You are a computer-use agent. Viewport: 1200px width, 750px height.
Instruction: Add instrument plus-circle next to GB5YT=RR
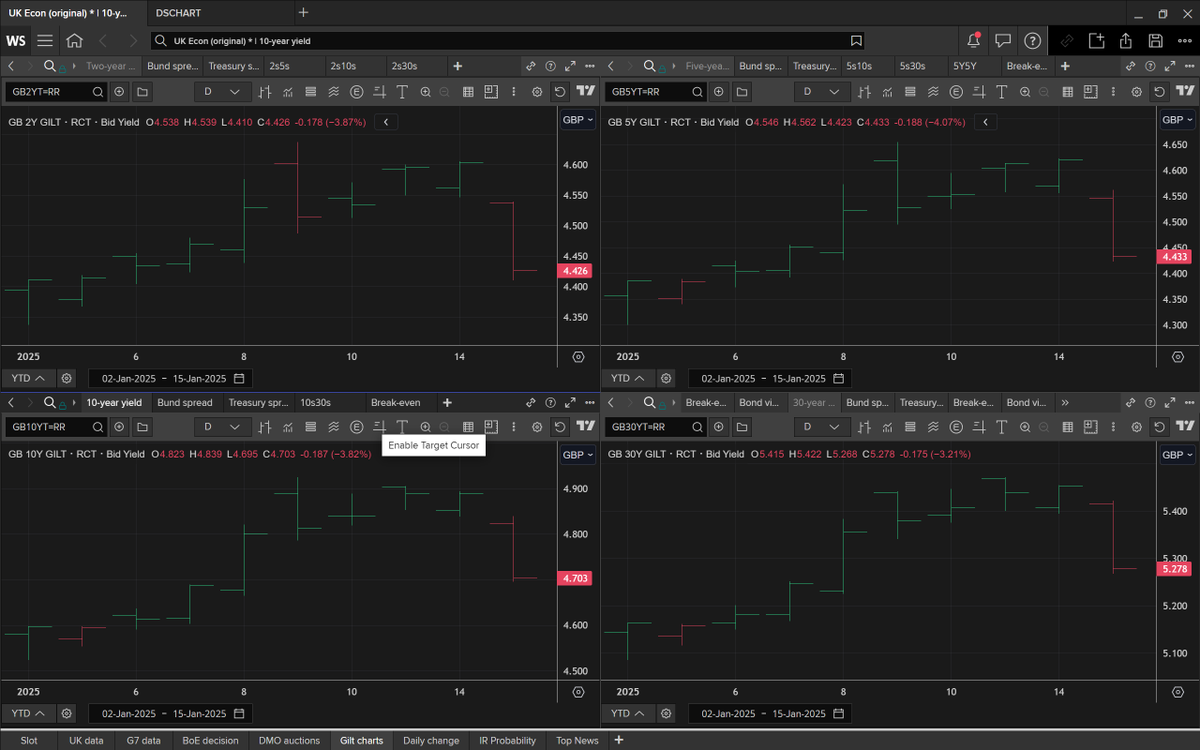719,91
